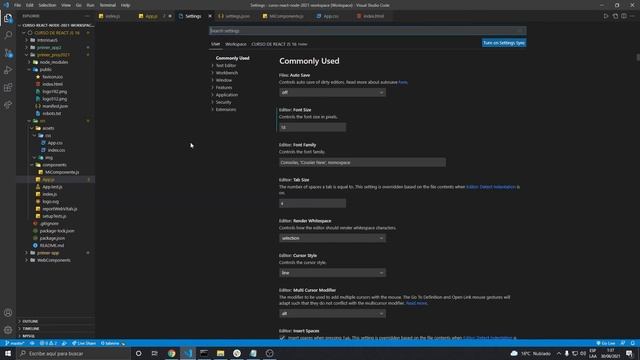Image resolution: width=640 pixels, height=360 pixels.
Task: Open the Multi Cursor Modifier dropdown
Action: point(332,313)
